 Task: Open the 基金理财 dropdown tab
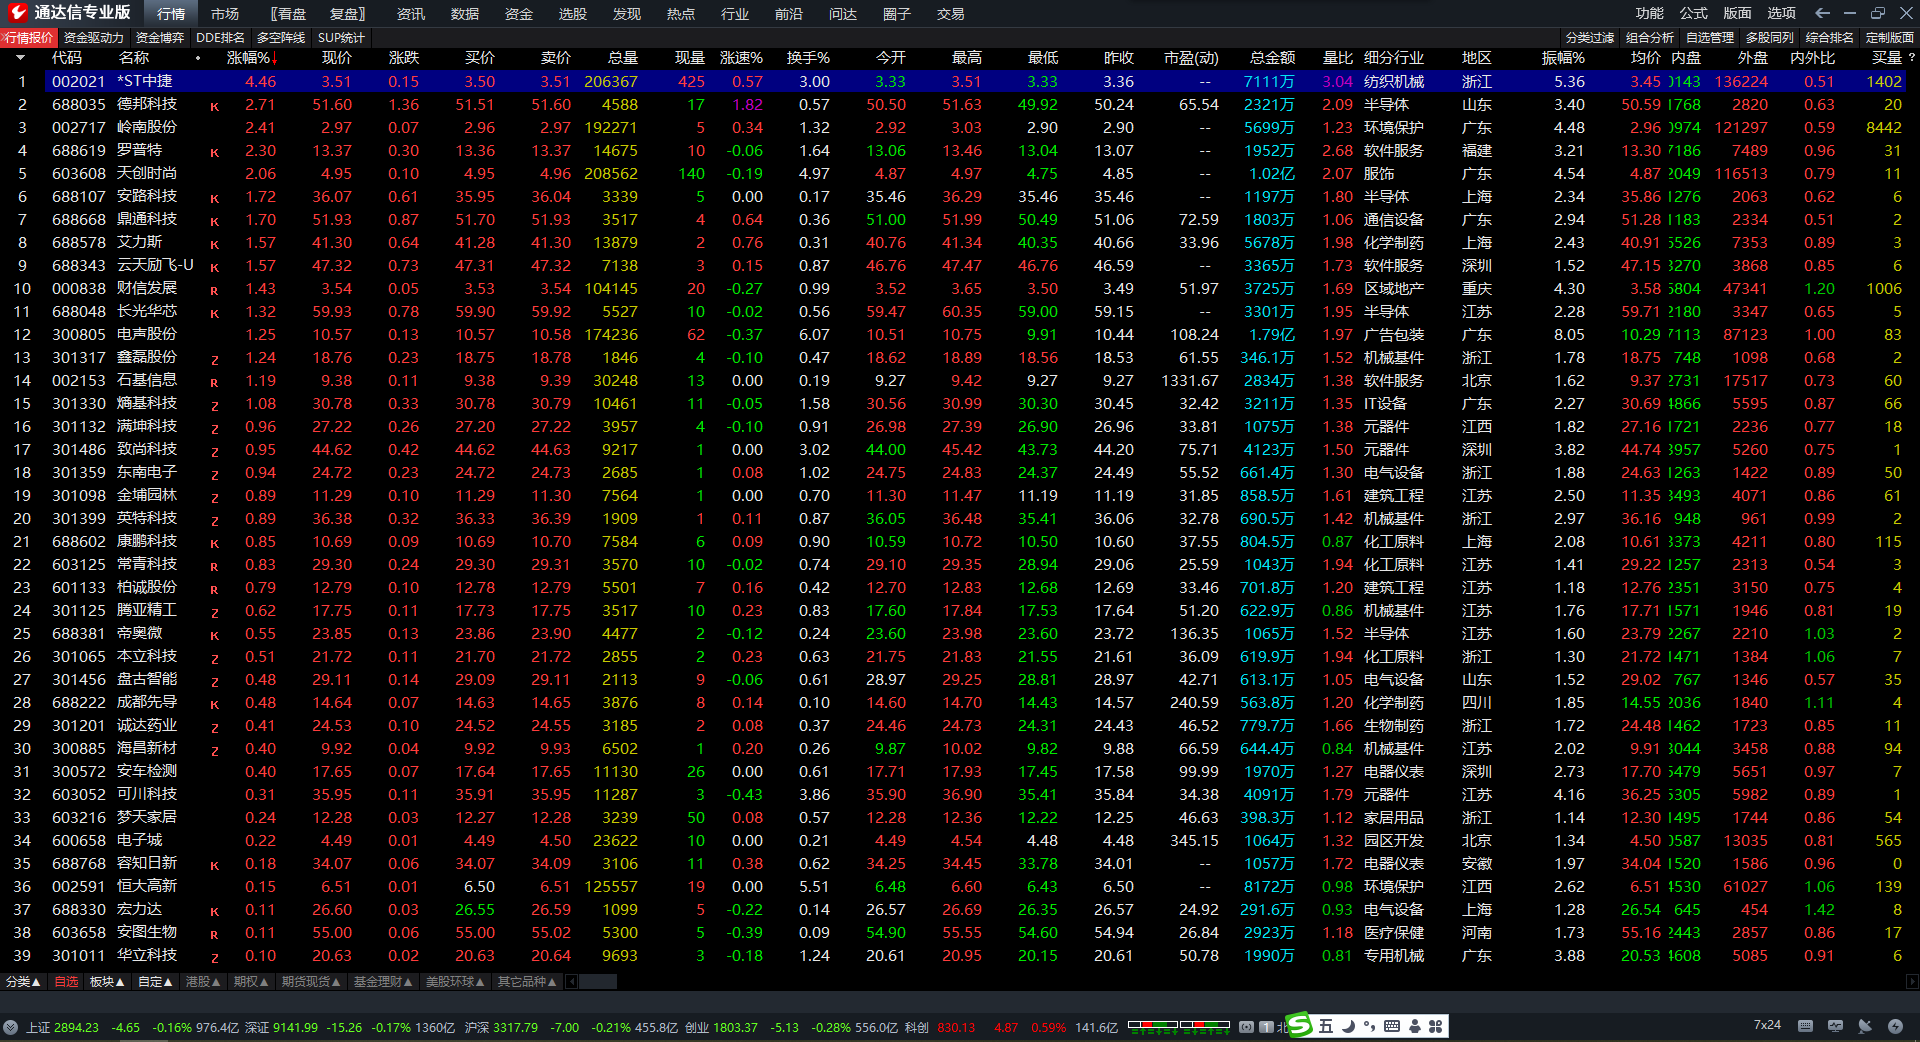click(x=383, y=982)
